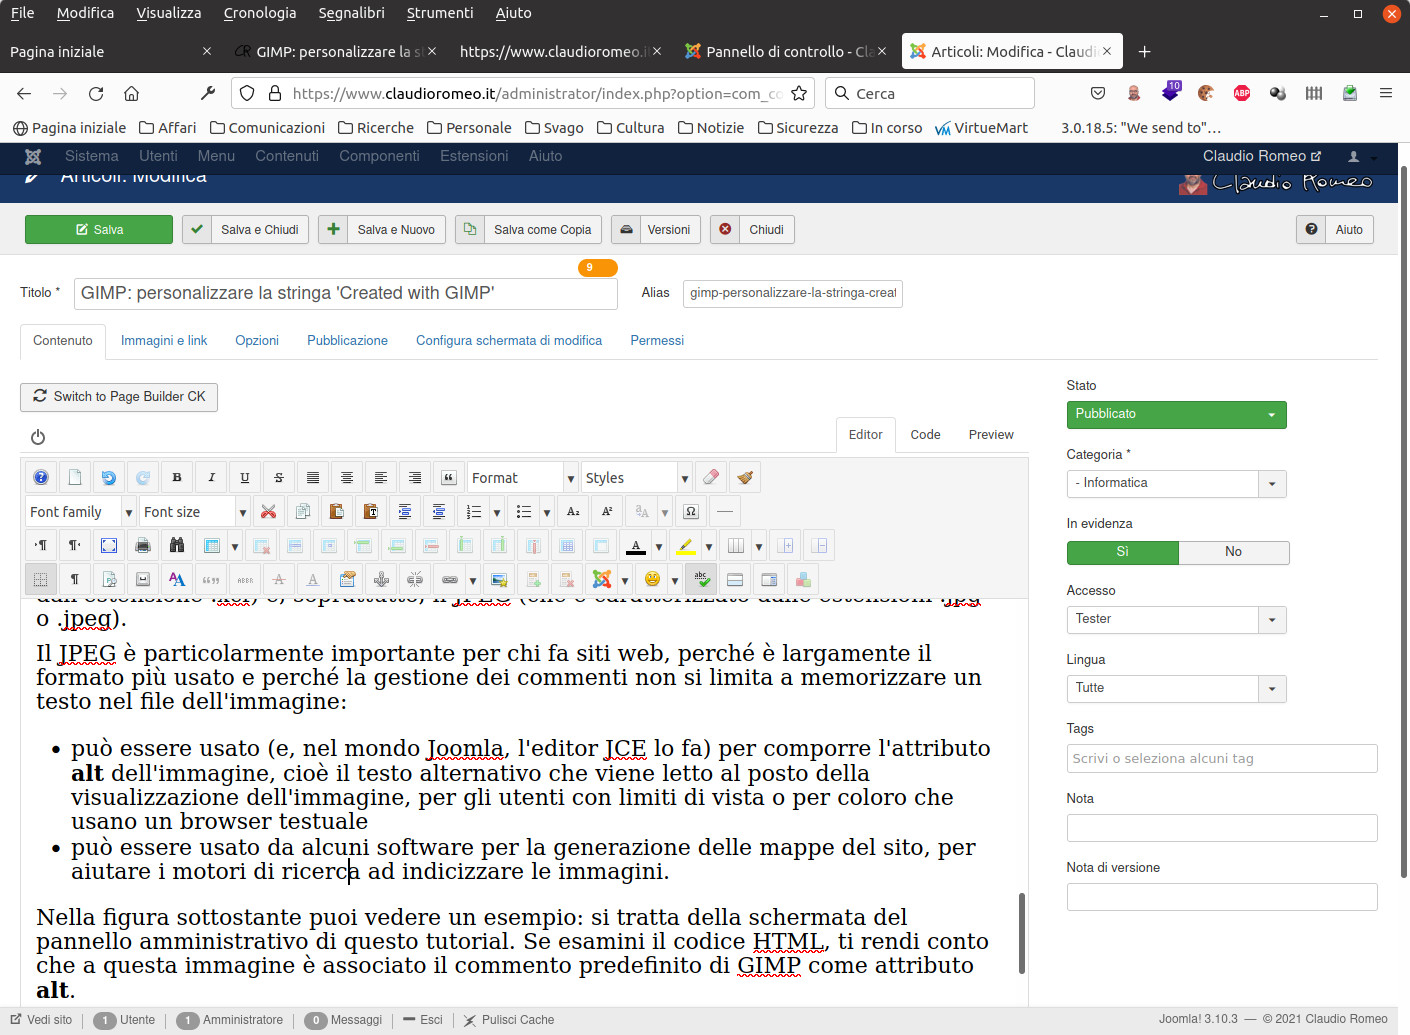Image resolution: width=1410 pixels, height=1035 pixels.
Task: Click Pulisci Cache link in footer
Action: click(508, 1020)
